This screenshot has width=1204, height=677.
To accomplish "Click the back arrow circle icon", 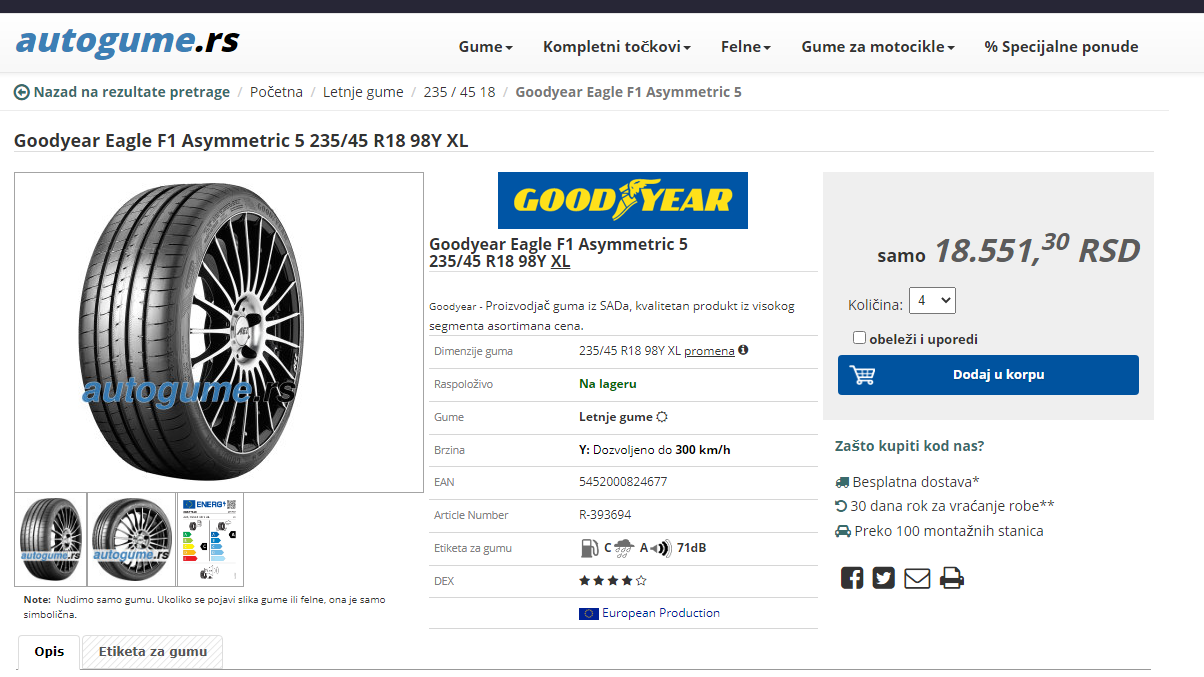I will pos(21,92).
